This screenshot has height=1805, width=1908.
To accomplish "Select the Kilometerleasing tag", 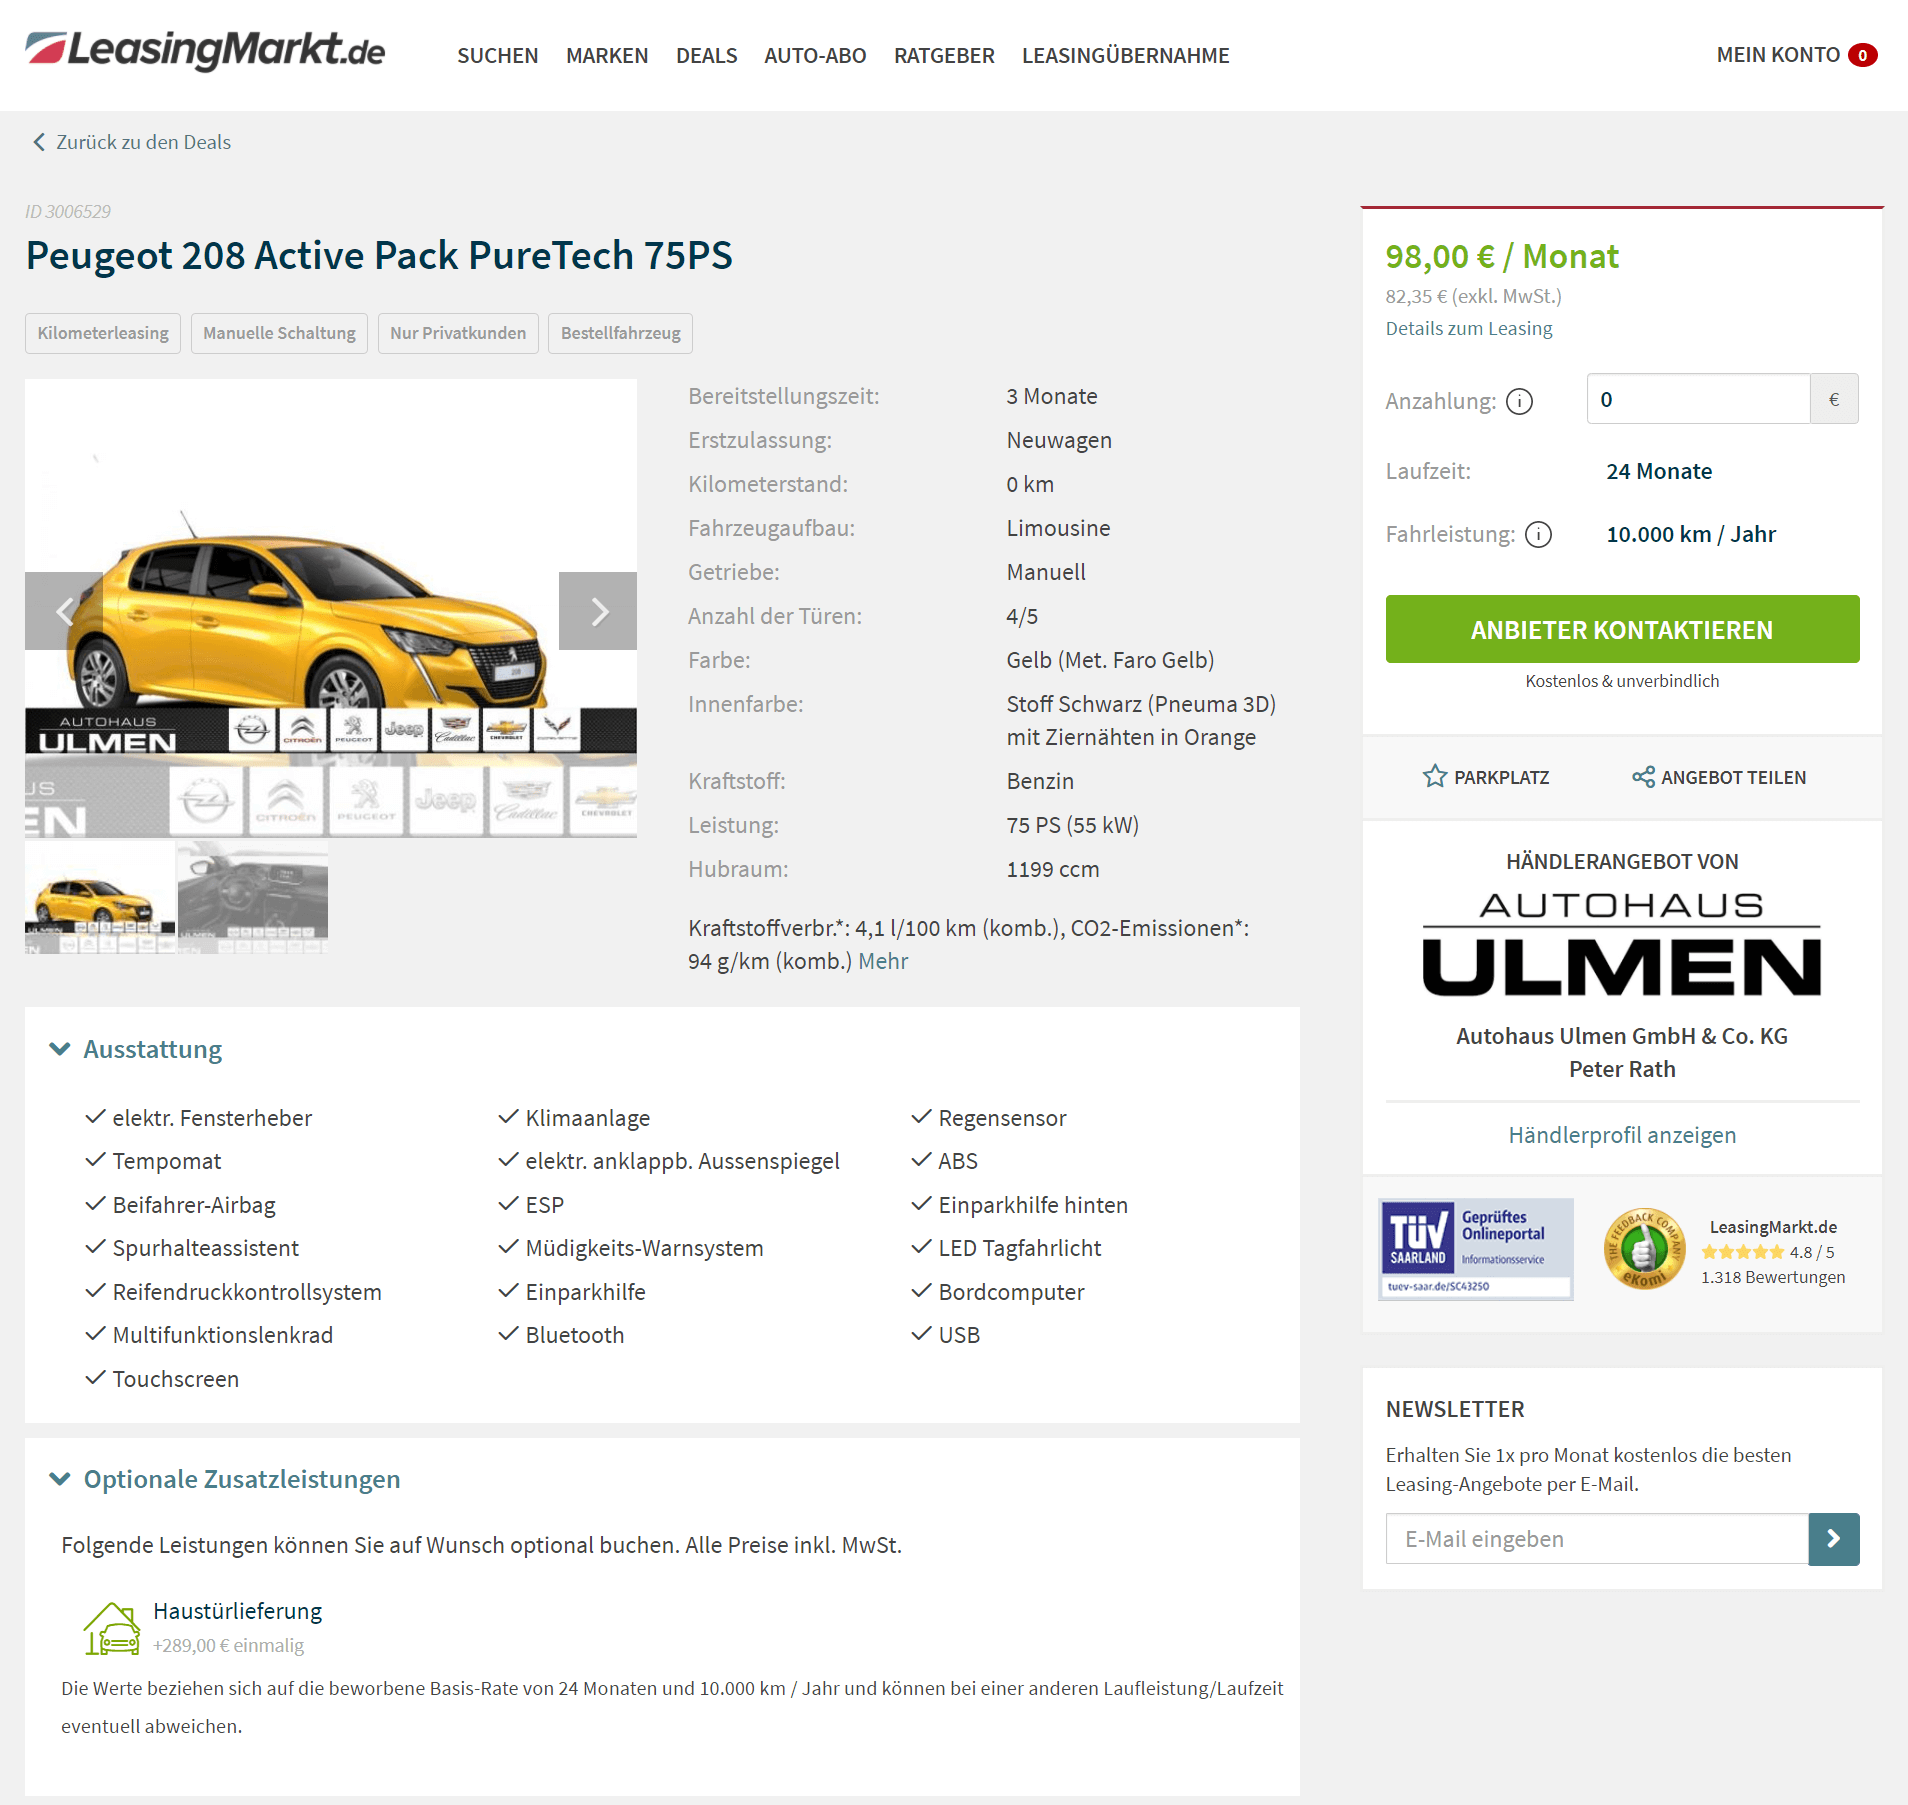I will point(103,333).
